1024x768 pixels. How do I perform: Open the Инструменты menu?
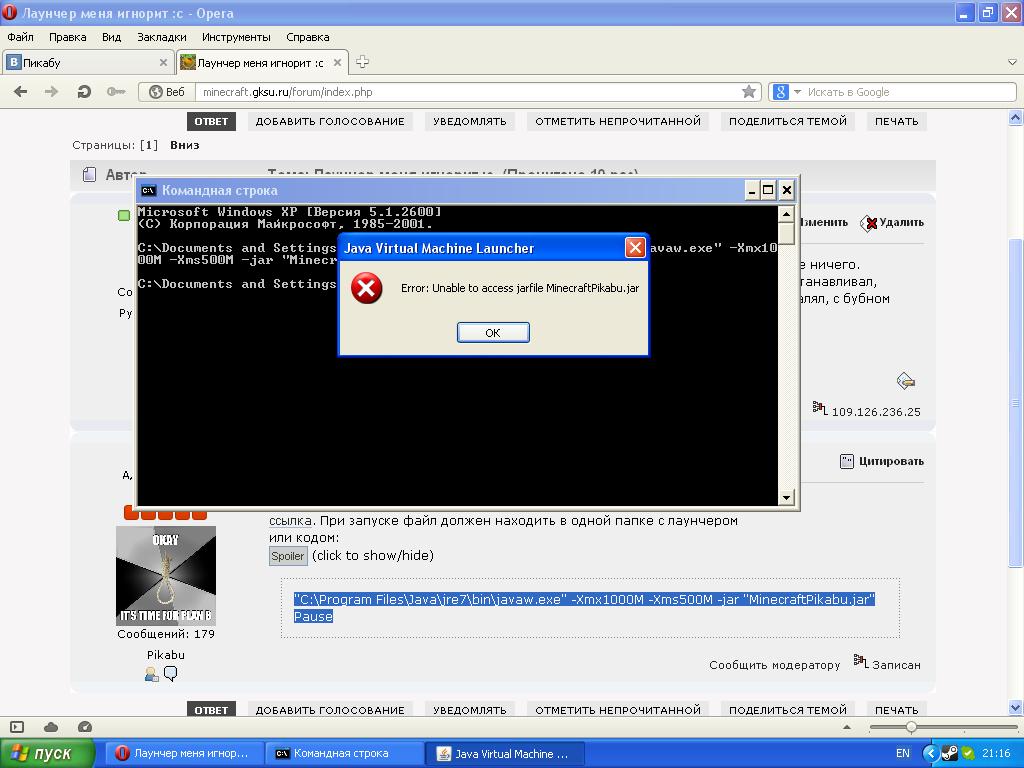[236, 37]
